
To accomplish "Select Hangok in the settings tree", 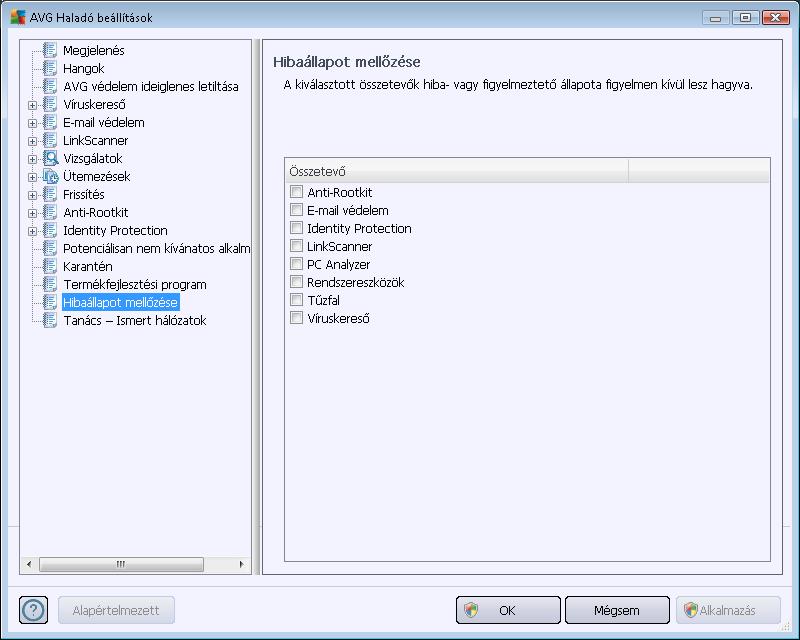I will point(84,68).
